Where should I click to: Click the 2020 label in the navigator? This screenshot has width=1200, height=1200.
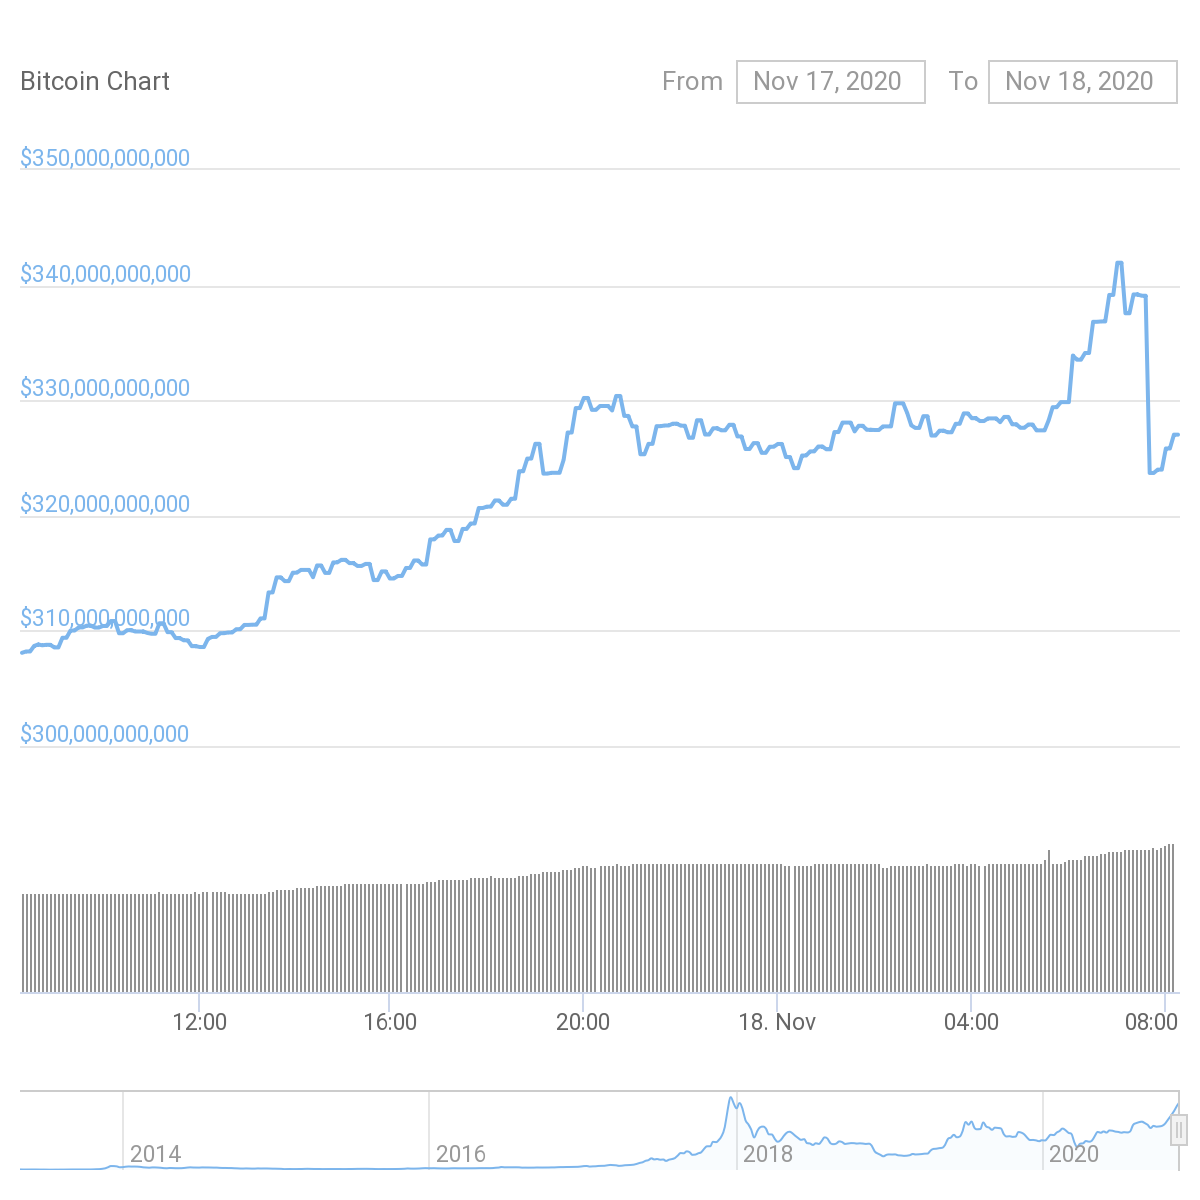point(1074,1154)
